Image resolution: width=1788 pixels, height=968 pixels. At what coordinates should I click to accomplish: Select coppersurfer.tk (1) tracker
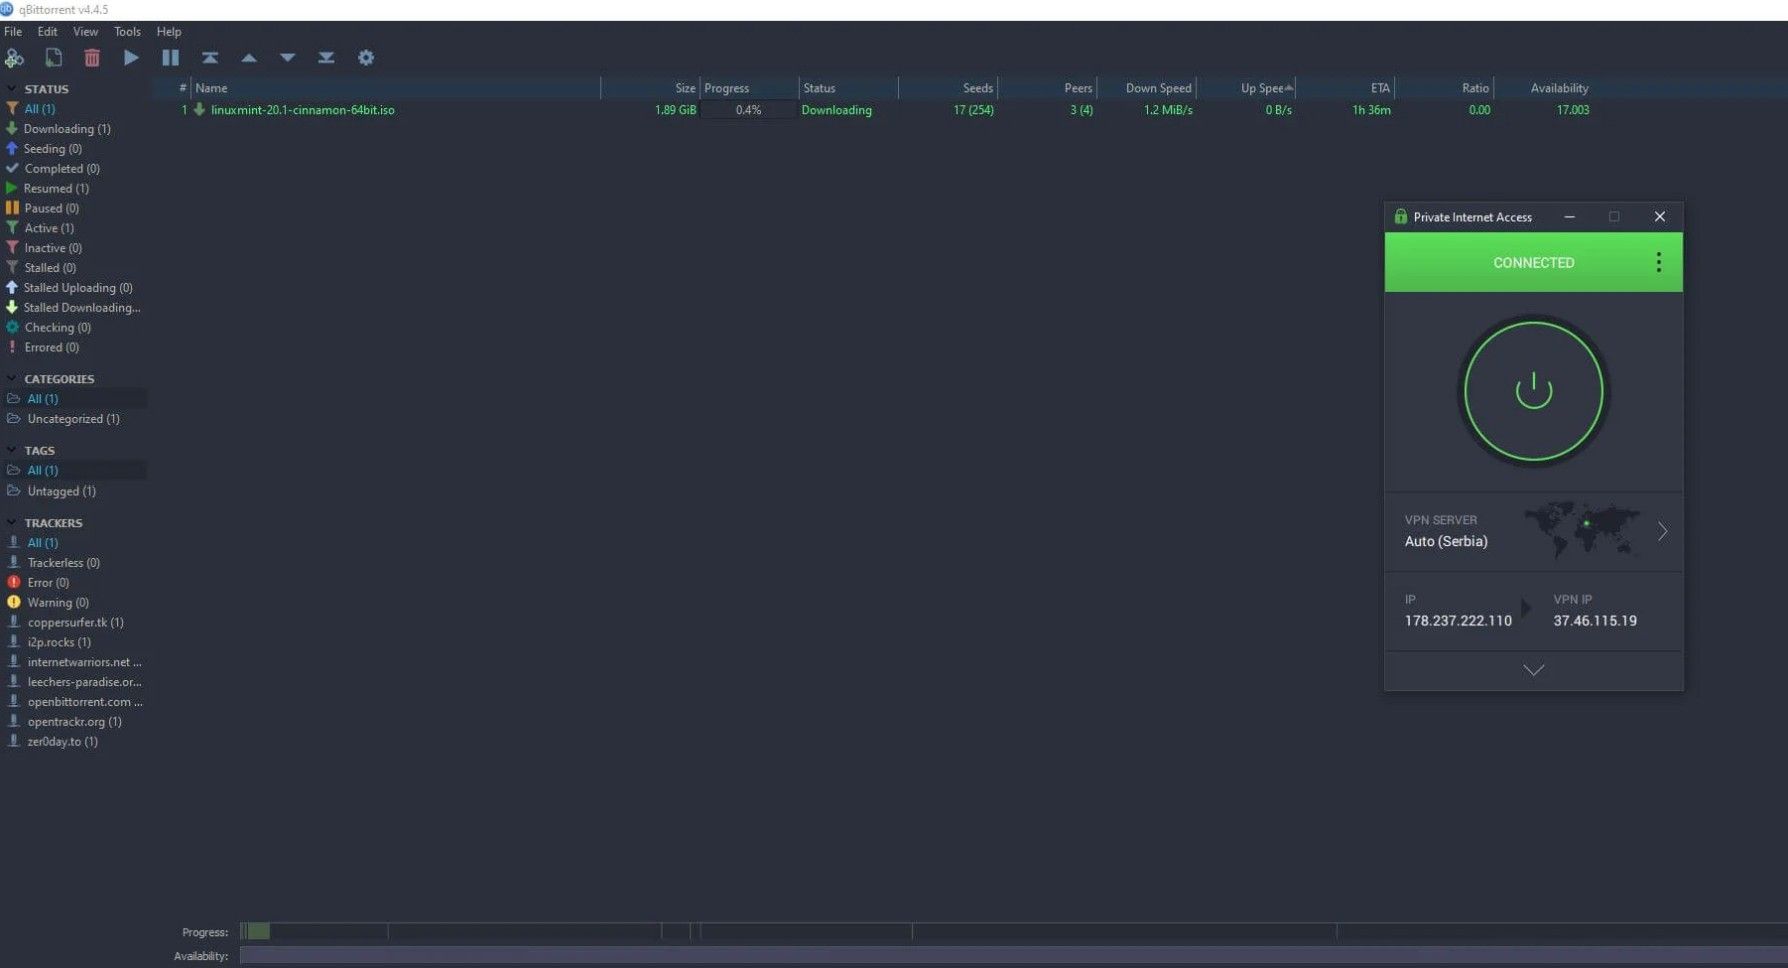click(74, 622)
